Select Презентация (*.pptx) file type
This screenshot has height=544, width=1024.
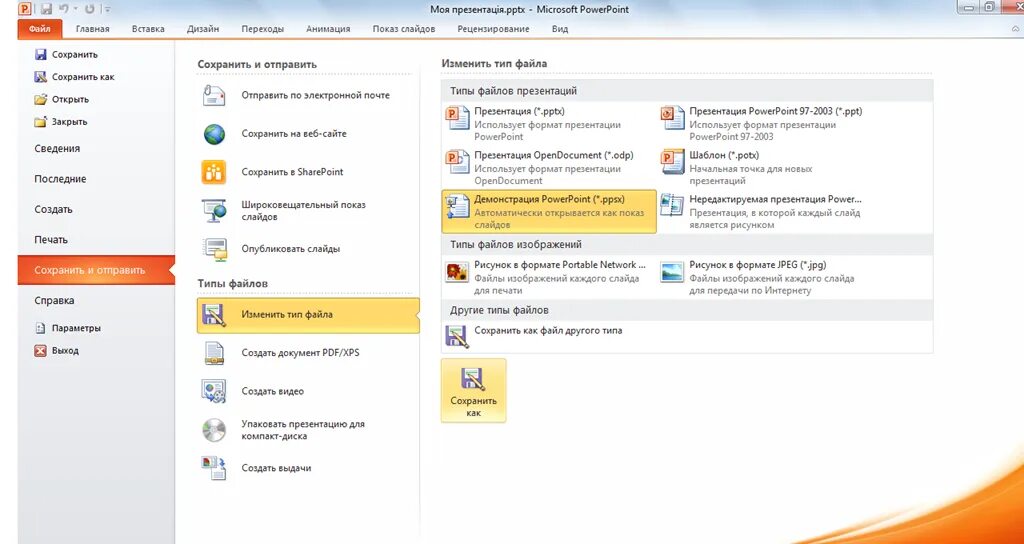(549, 123)
